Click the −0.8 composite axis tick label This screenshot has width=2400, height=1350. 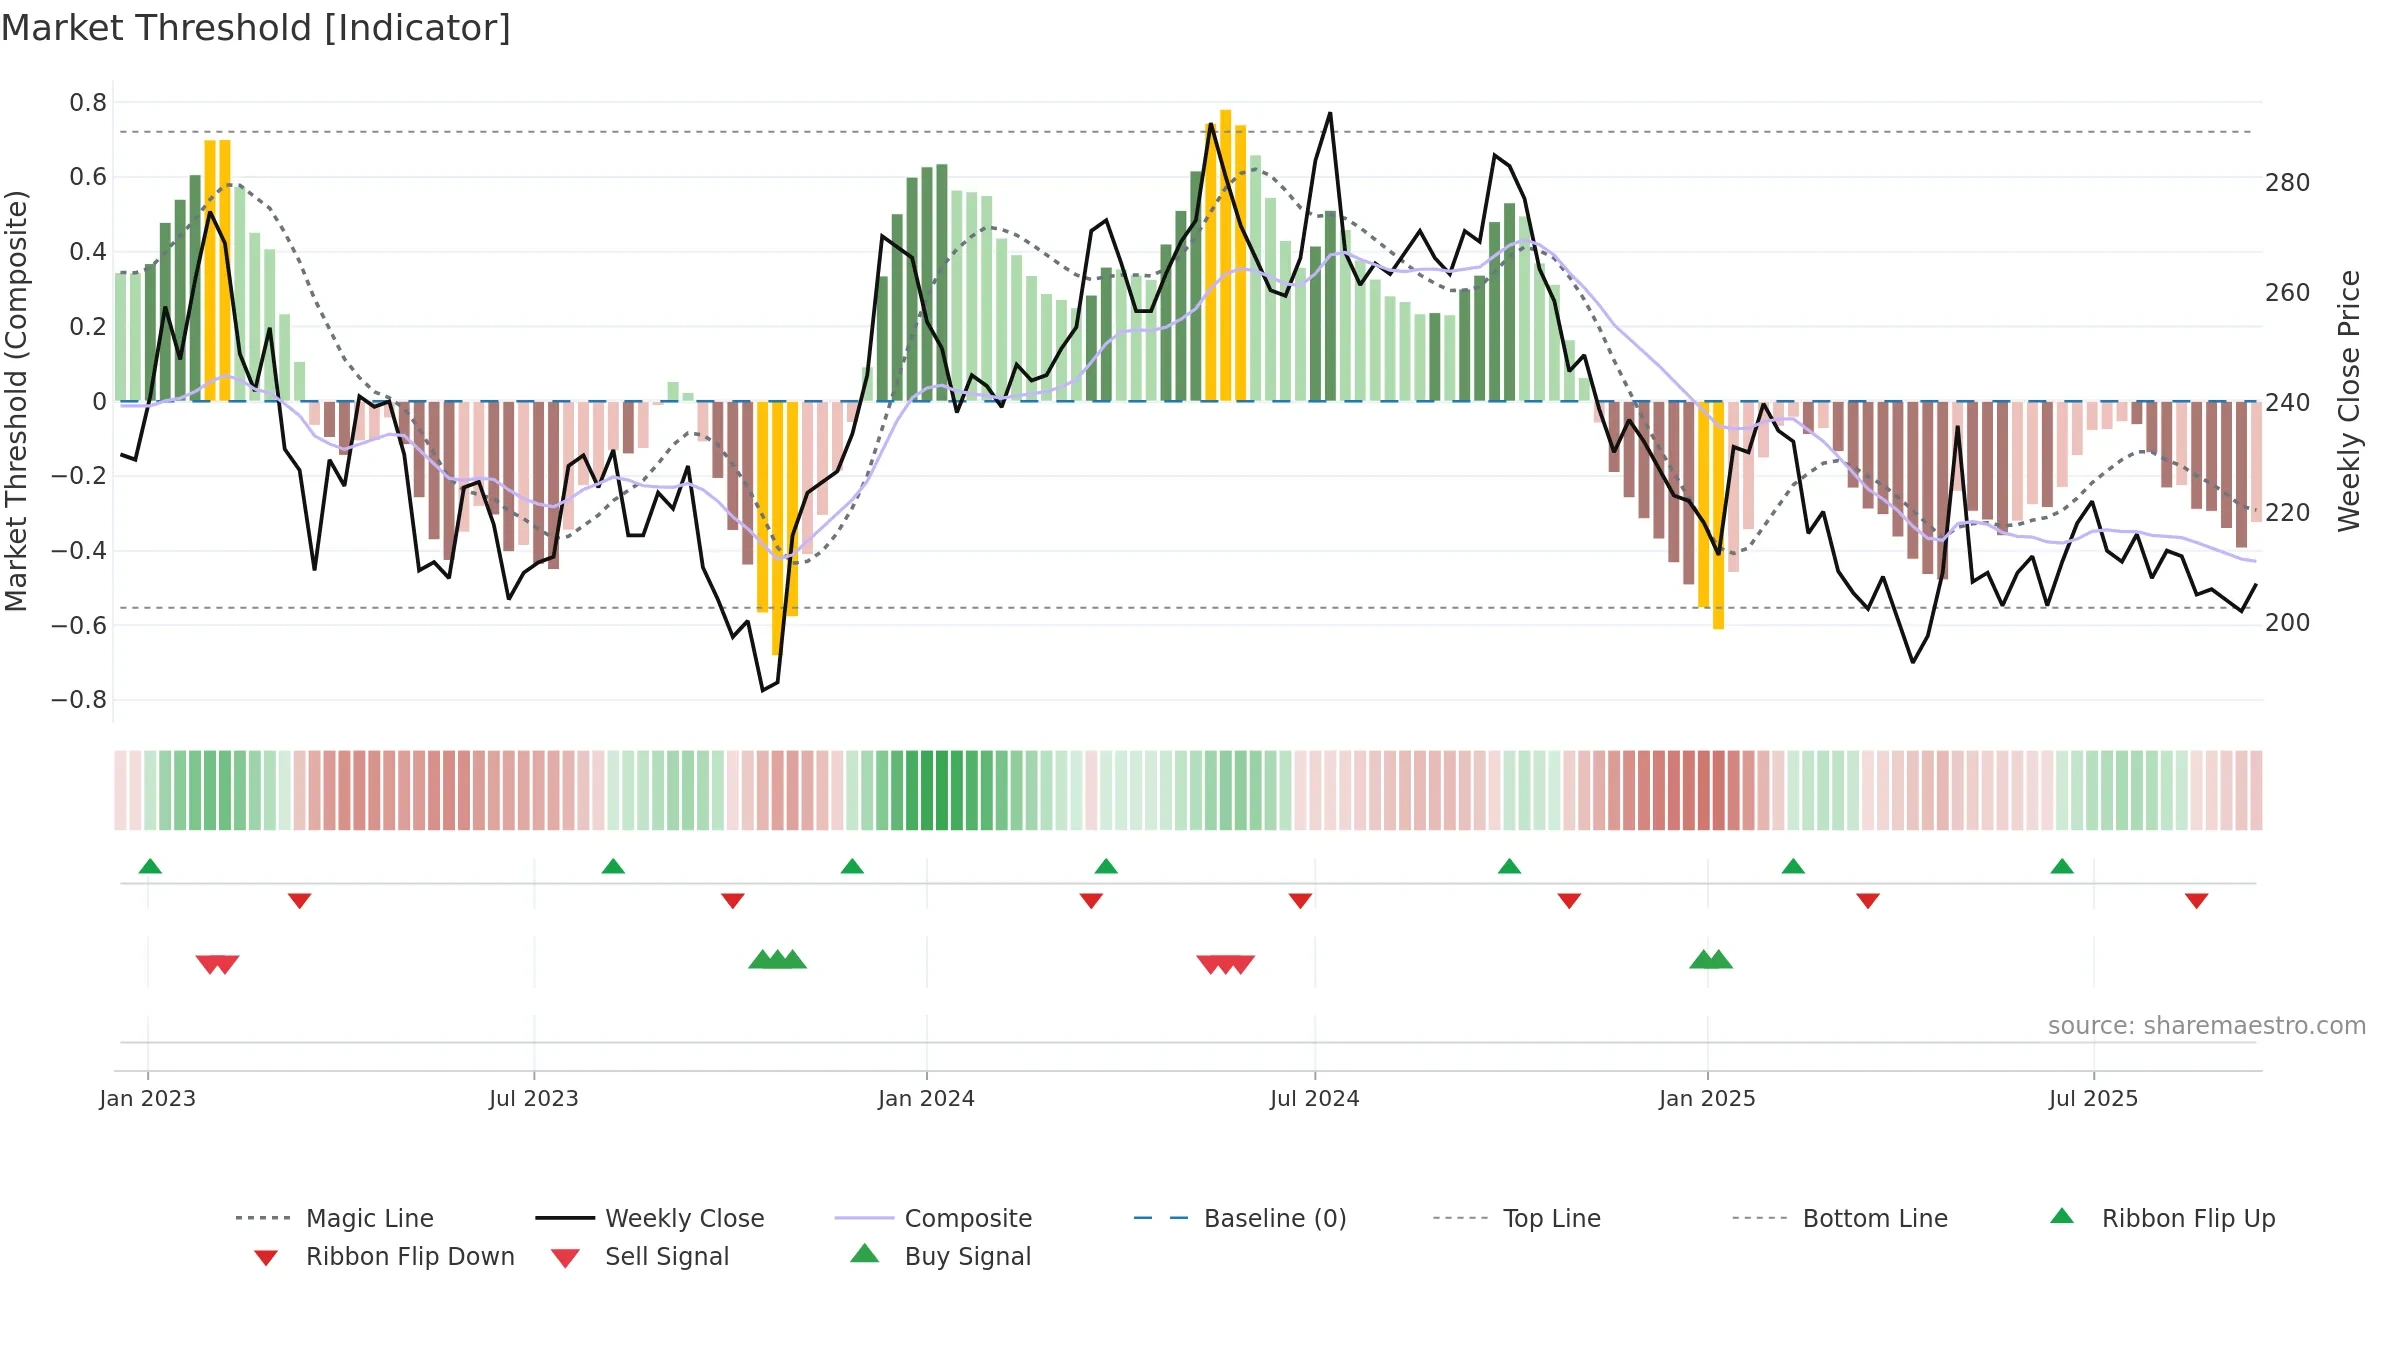point(79,699)
